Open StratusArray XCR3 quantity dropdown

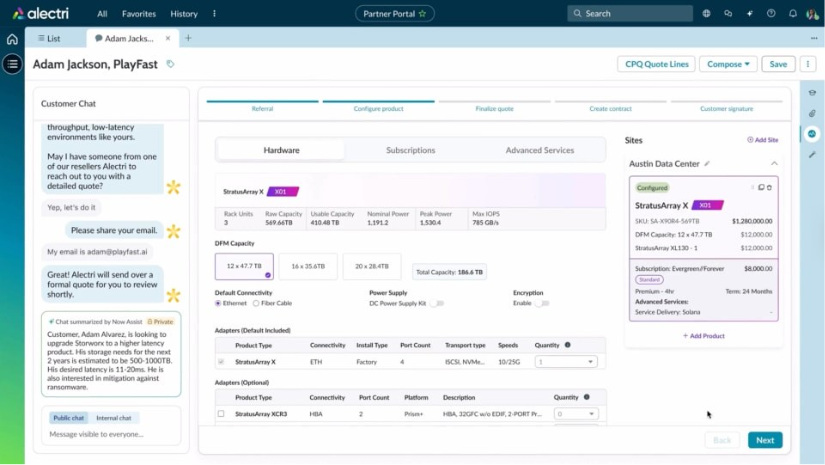(x=576, y=414)
